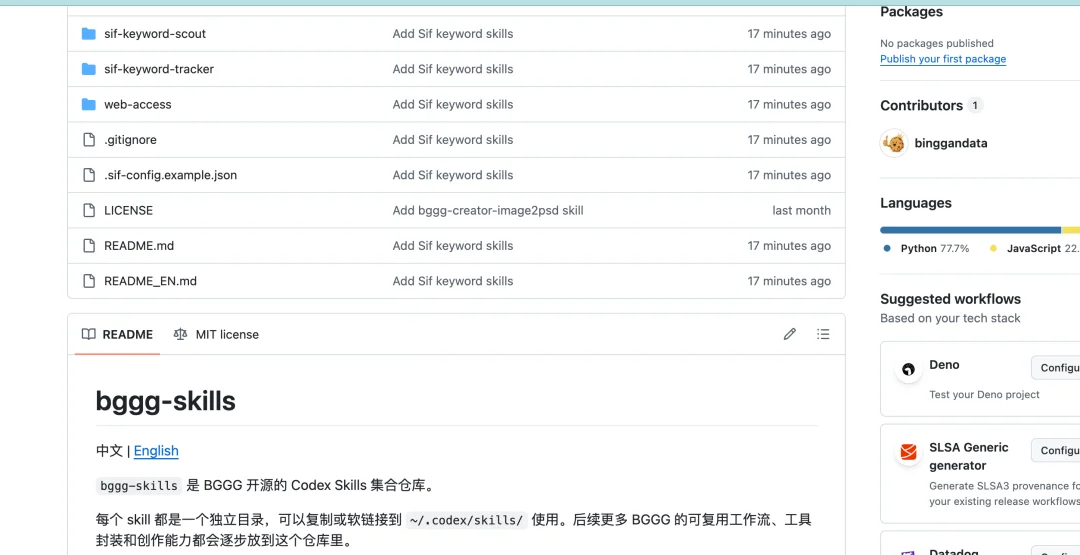Click the JavaScript language entry

pyautogui.click(x=1035, y=249)
